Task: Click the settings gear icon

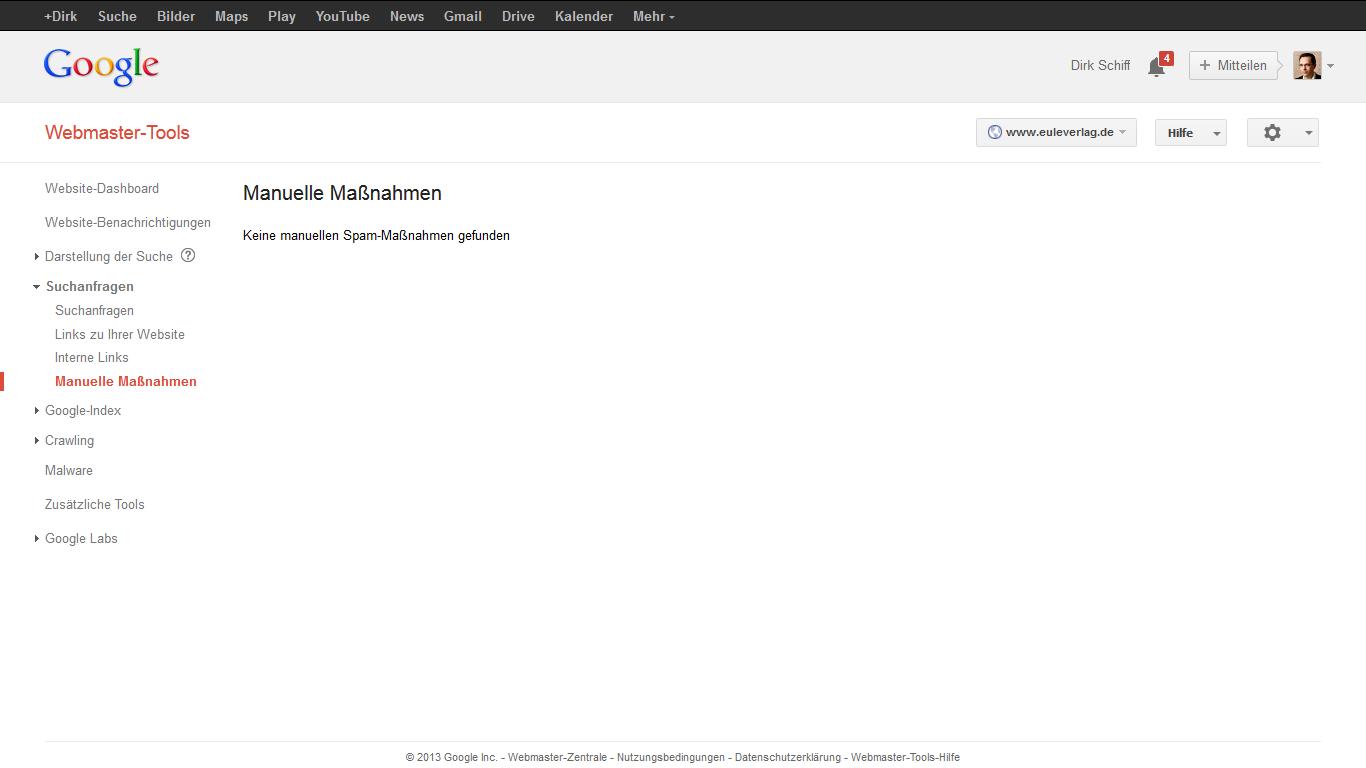Action: 1272,132
